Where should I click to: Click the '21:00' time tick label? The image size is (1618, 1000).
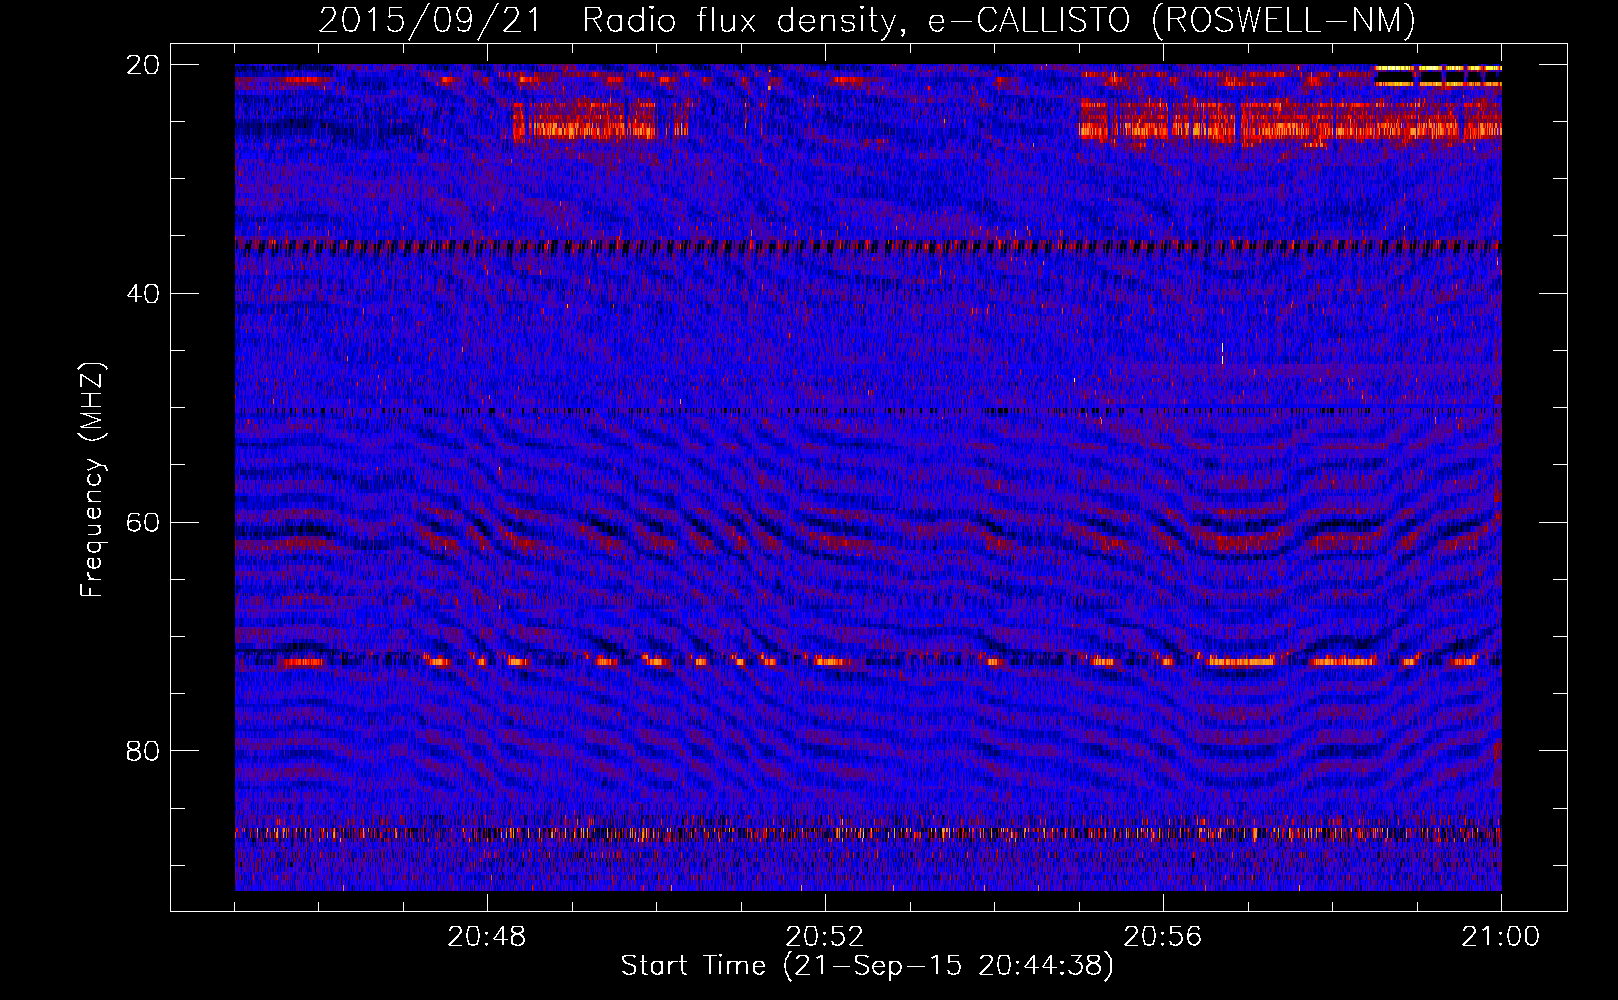point(1501,936)
